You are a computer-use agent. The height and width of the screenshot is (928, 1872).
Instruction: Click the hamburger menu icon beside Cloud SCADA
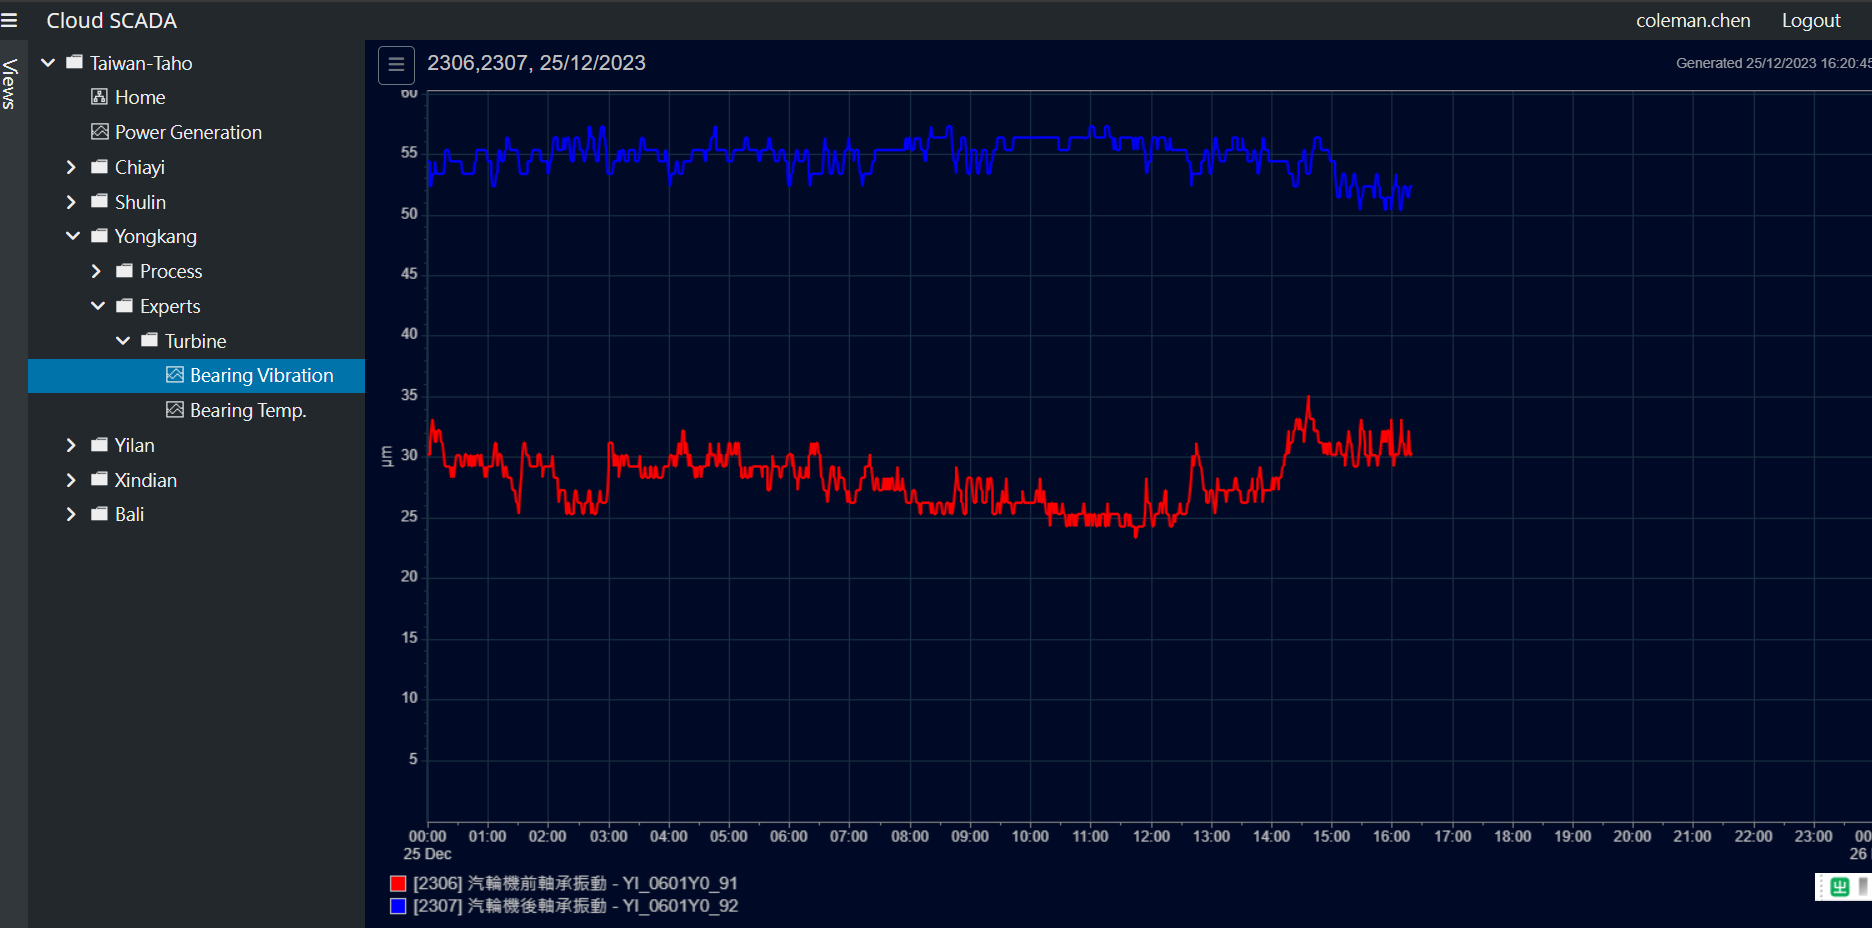point(10,20)
